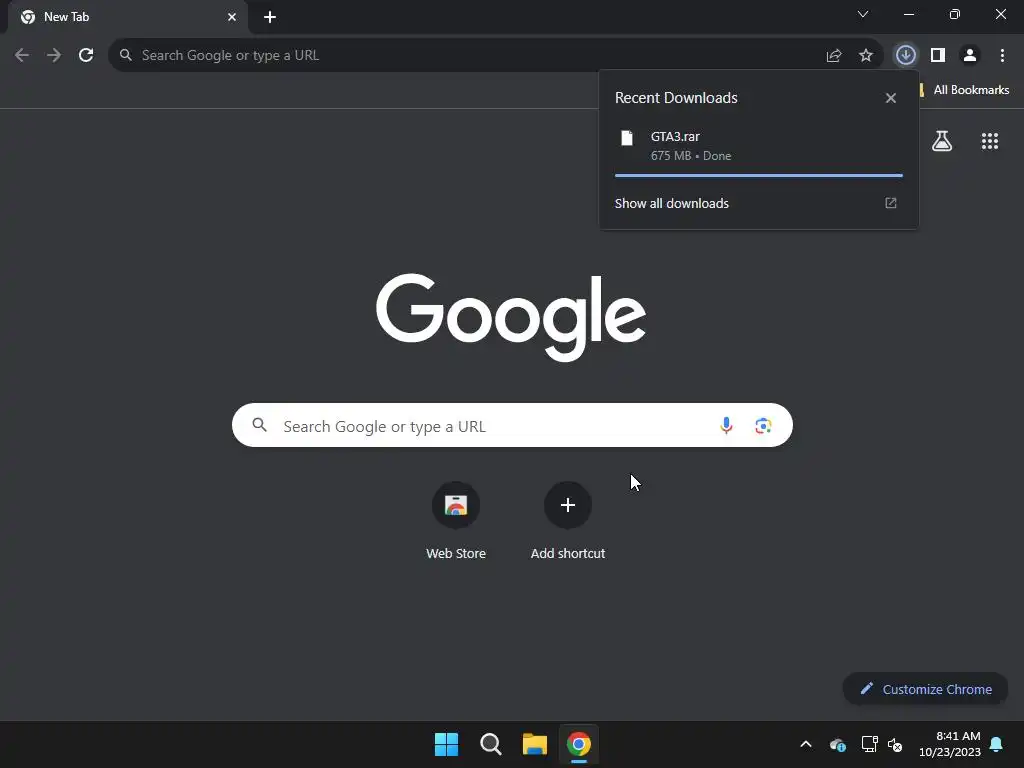
Task: Close the New Tab tab
Action: pyautogui.click(x=232, y=17)
